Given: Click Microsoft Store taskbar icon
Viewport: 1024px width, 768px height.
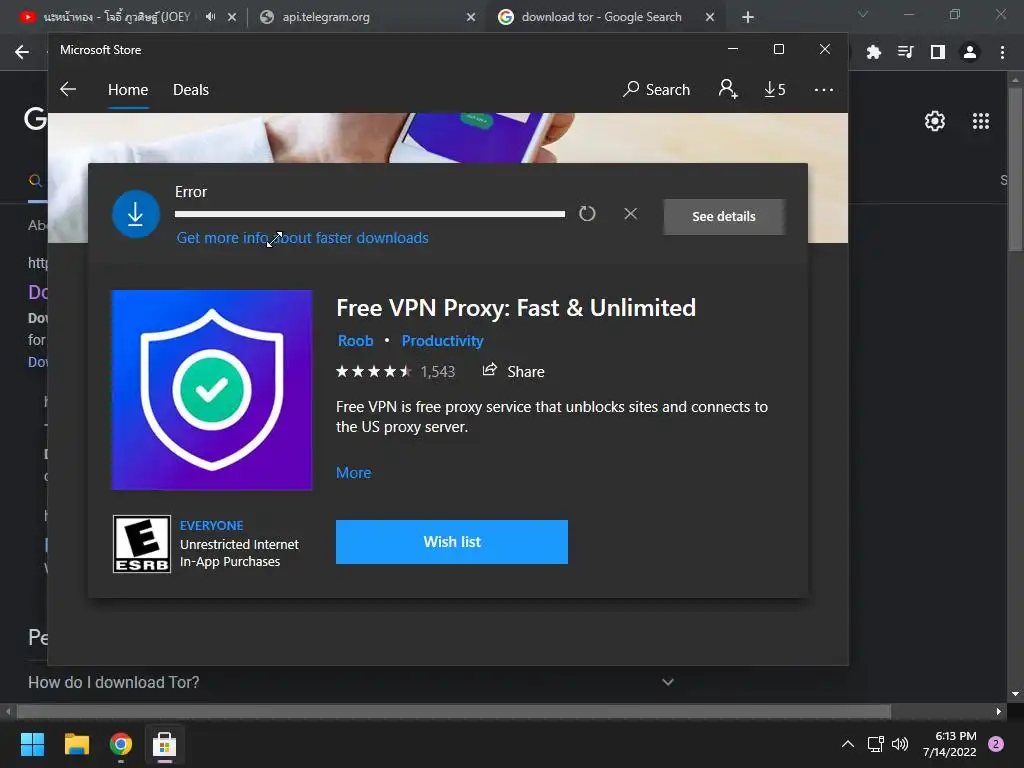Looking at the screenshot, I should (165, 744).
